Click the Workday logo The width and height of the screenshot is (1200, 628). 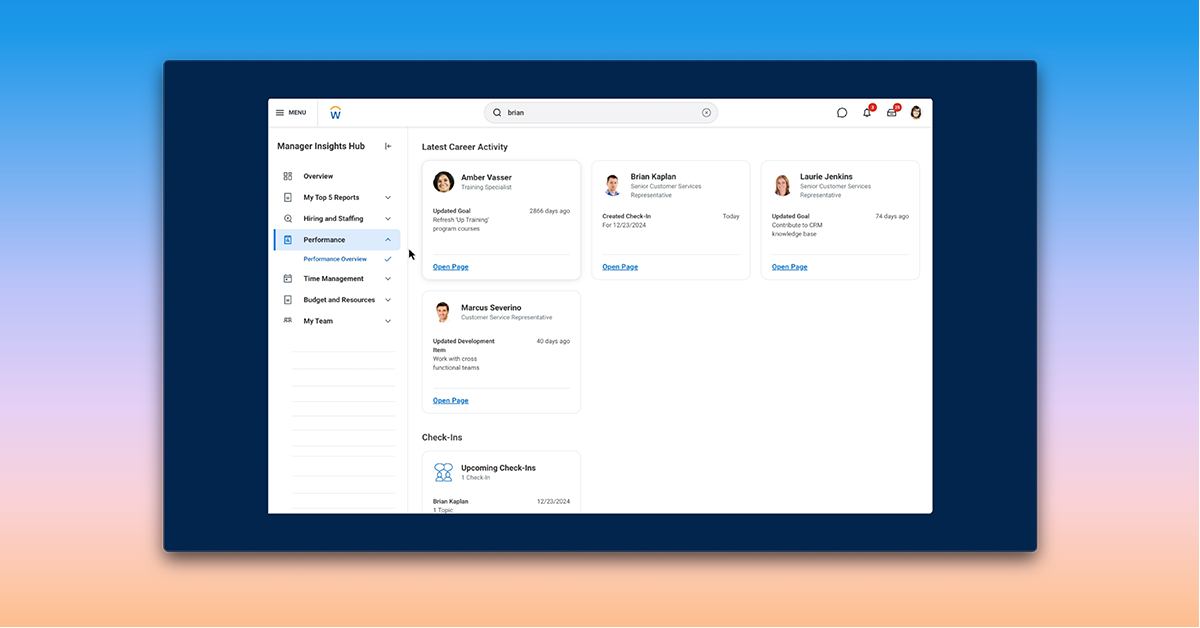(336, 112)
